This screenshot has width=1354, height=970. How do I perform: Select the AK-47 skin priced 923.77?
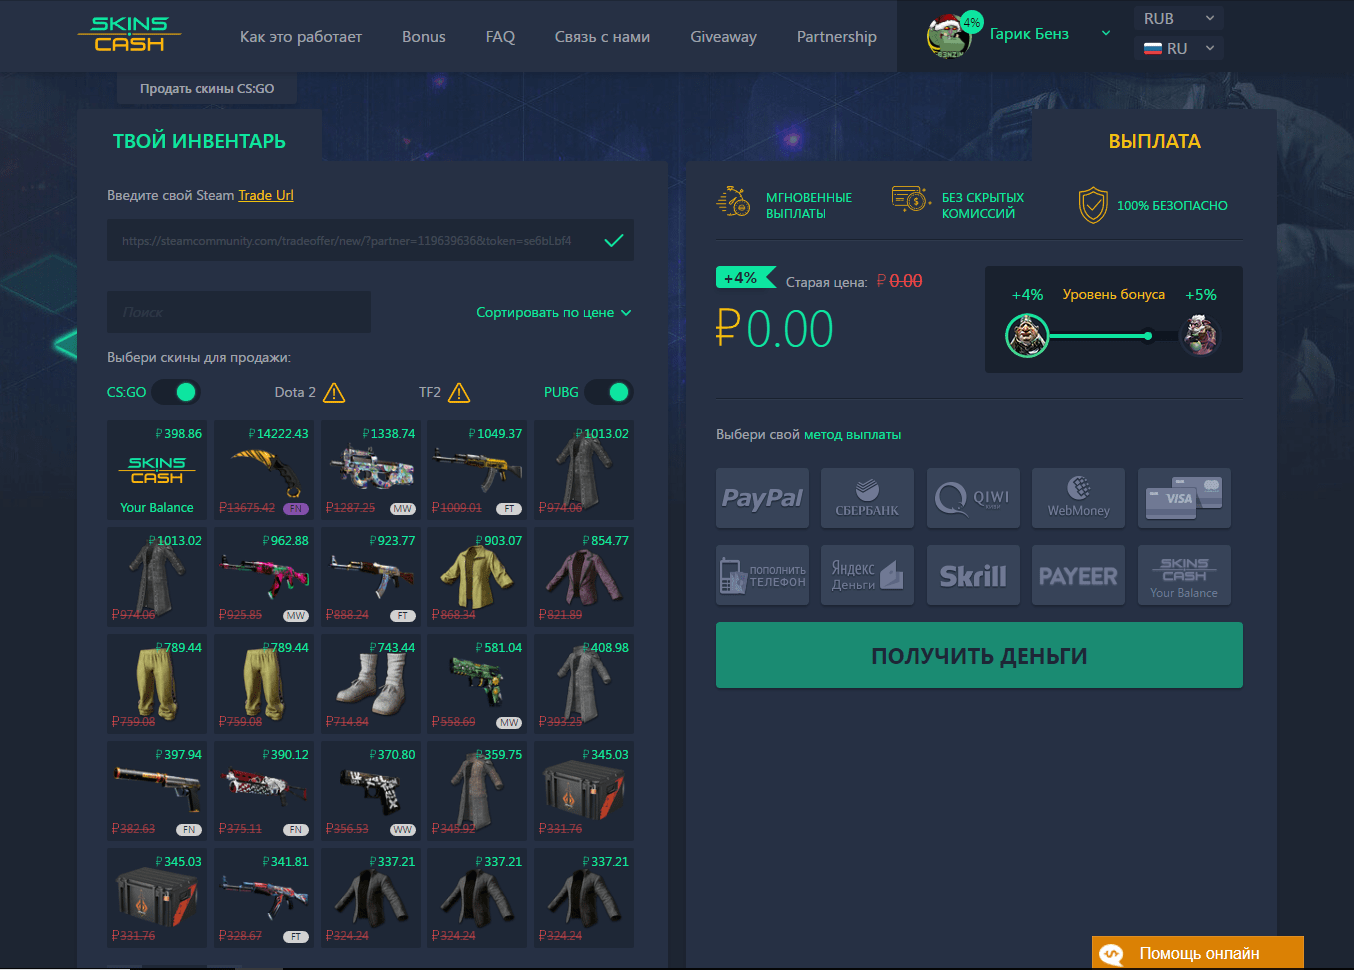[371, 577]
